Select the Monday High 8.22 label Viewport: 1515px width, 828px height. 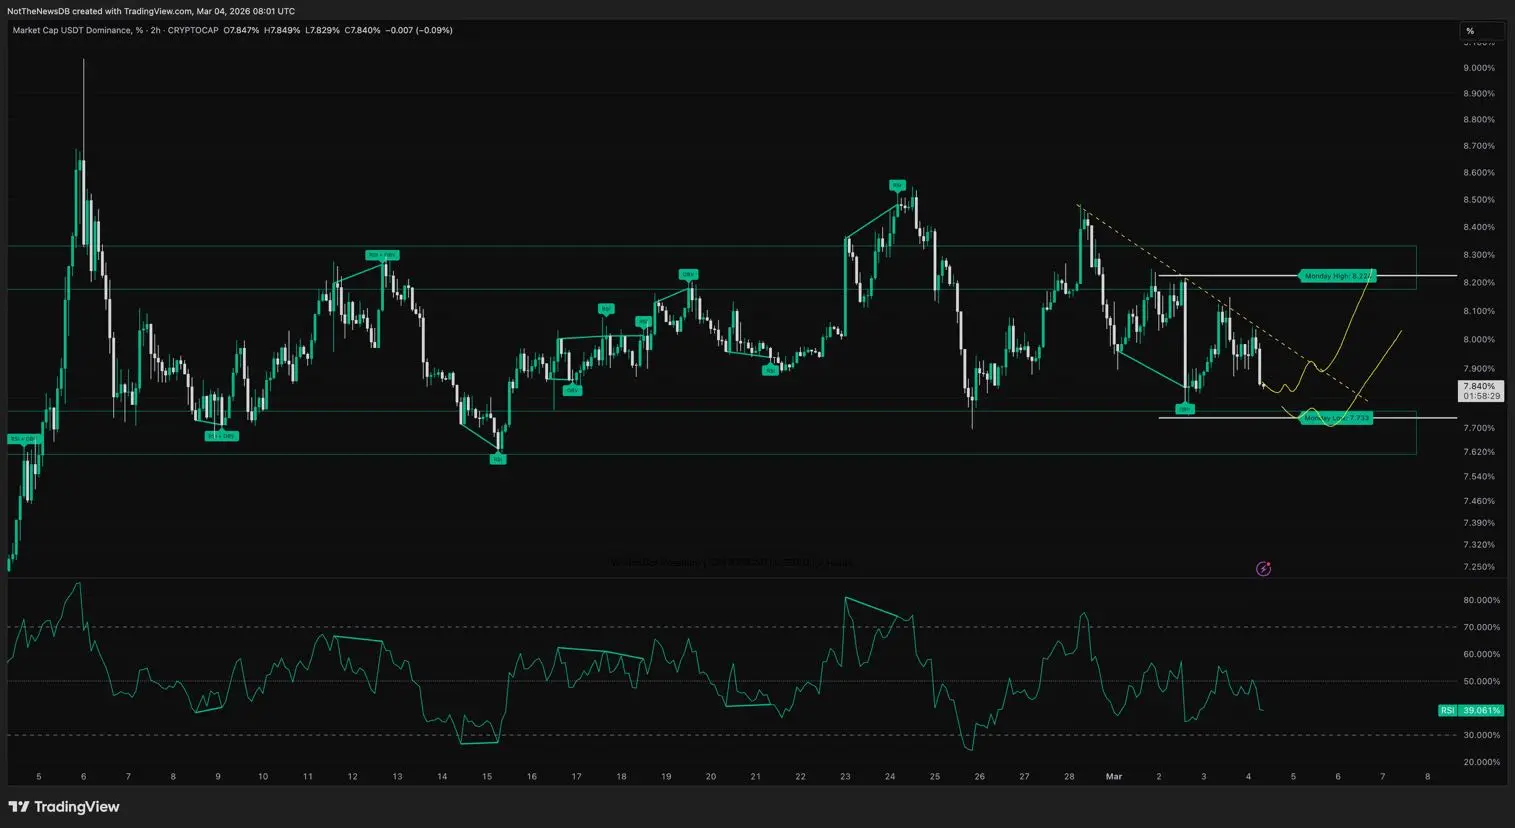[1338, 276]
